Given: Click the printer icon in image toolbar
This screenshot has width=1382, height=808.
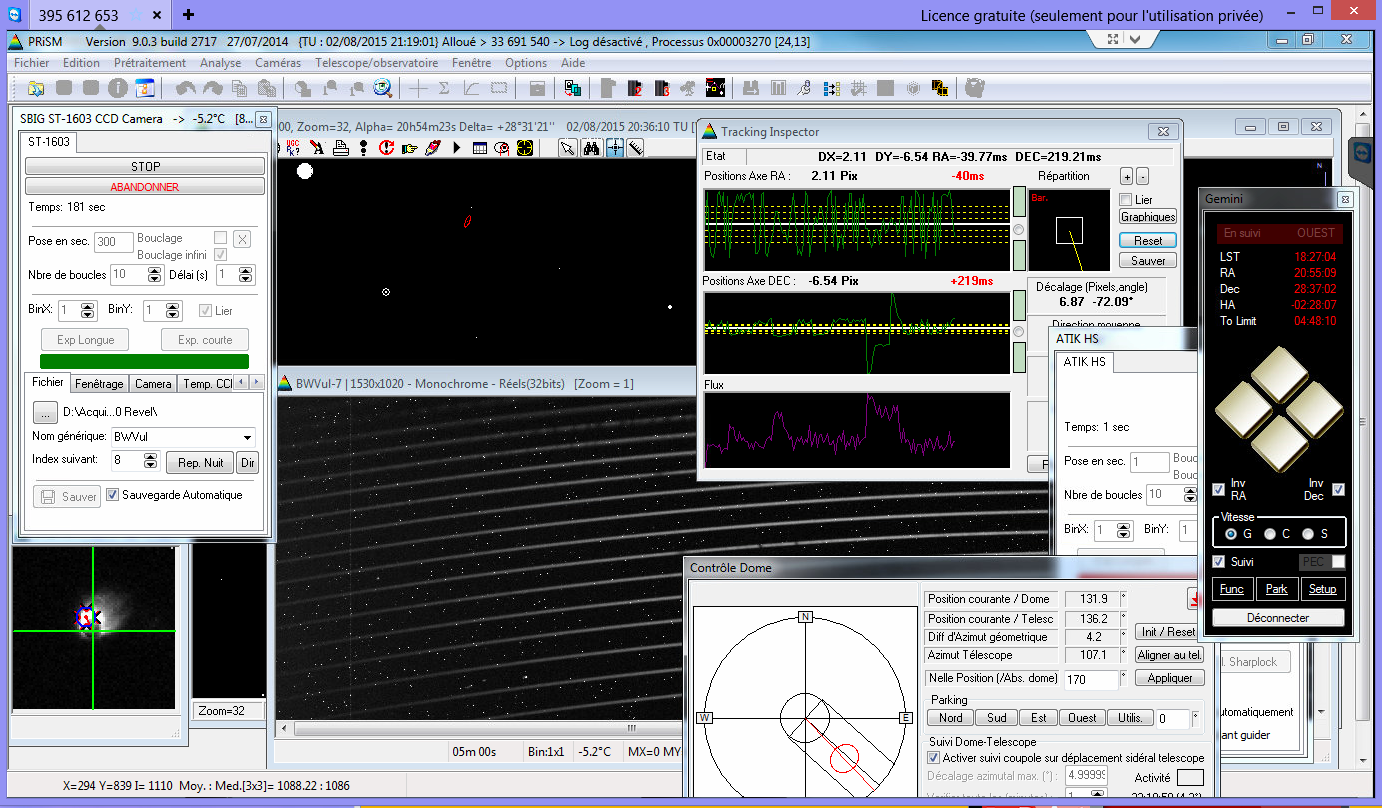Looking at the screenshot, I should (x=341, y=148).
